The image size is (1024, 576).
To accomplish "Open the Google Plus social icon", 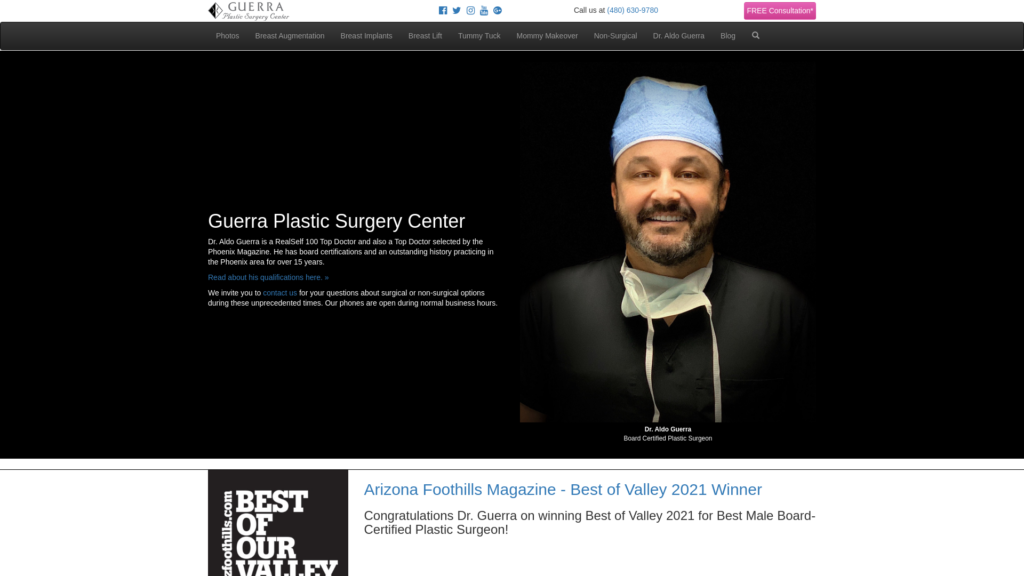I will tap(498, 10).
